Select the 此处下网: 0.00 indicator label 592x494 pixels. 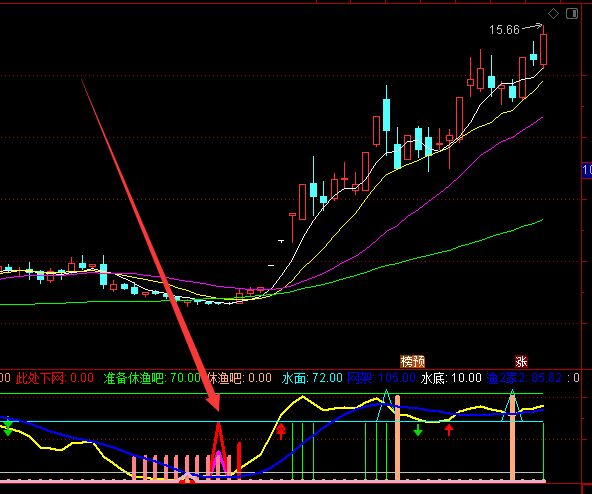point(54,378)
